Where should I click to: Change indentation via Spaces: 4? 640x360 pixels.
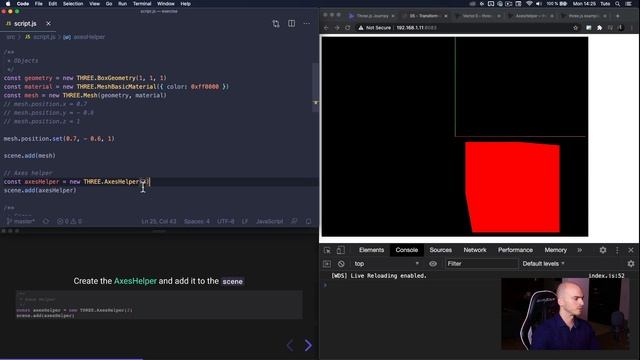[197, 221]
